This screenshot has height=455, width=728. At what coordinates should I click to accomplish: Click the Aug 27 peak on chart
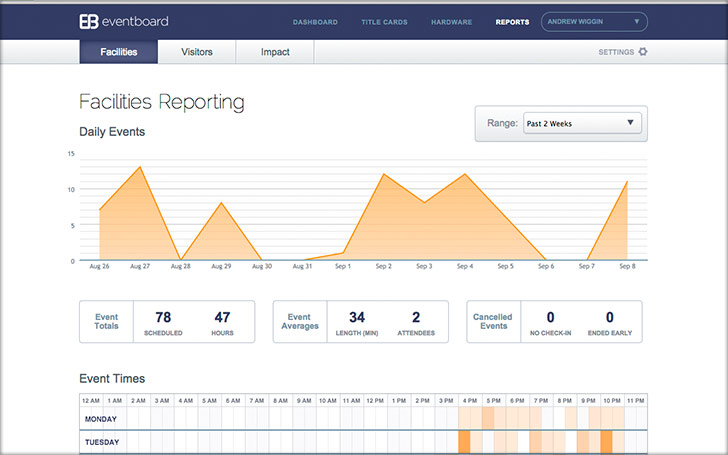tap(140, 167)
